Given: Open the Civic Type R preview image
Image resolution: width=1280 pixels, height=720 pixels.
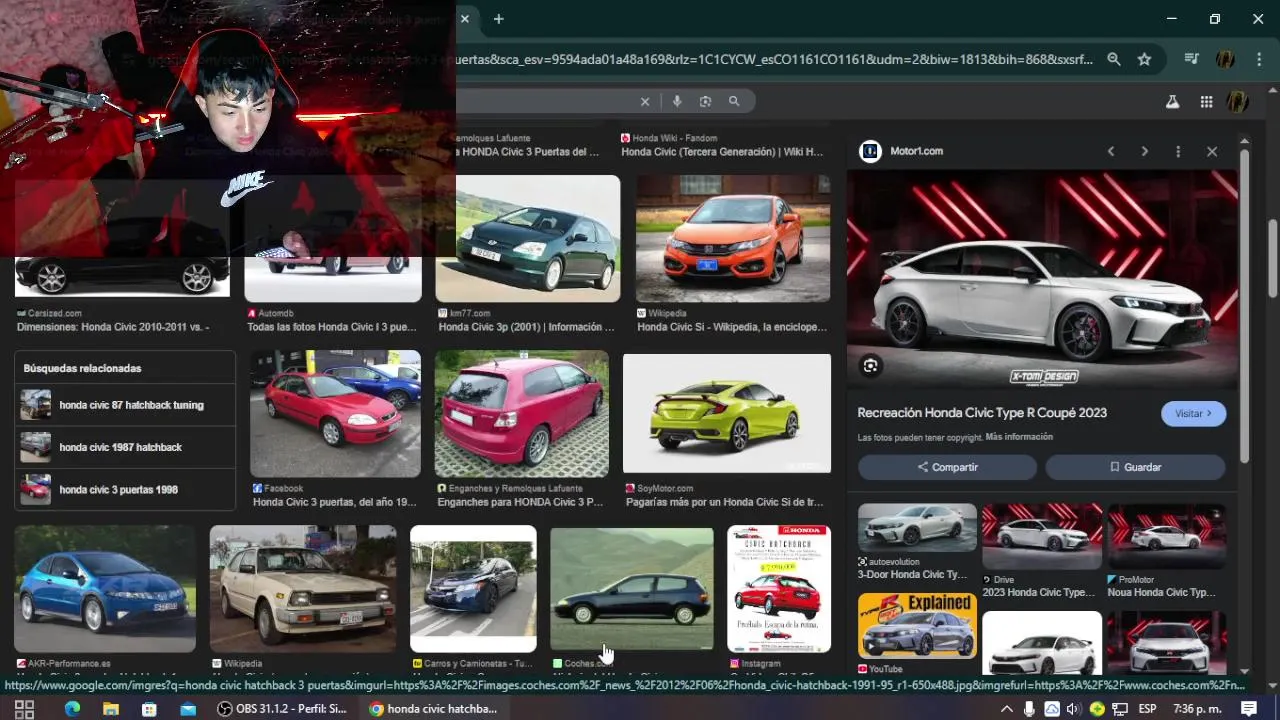Looking at the screenshot, I should [x=1042, y=279].
